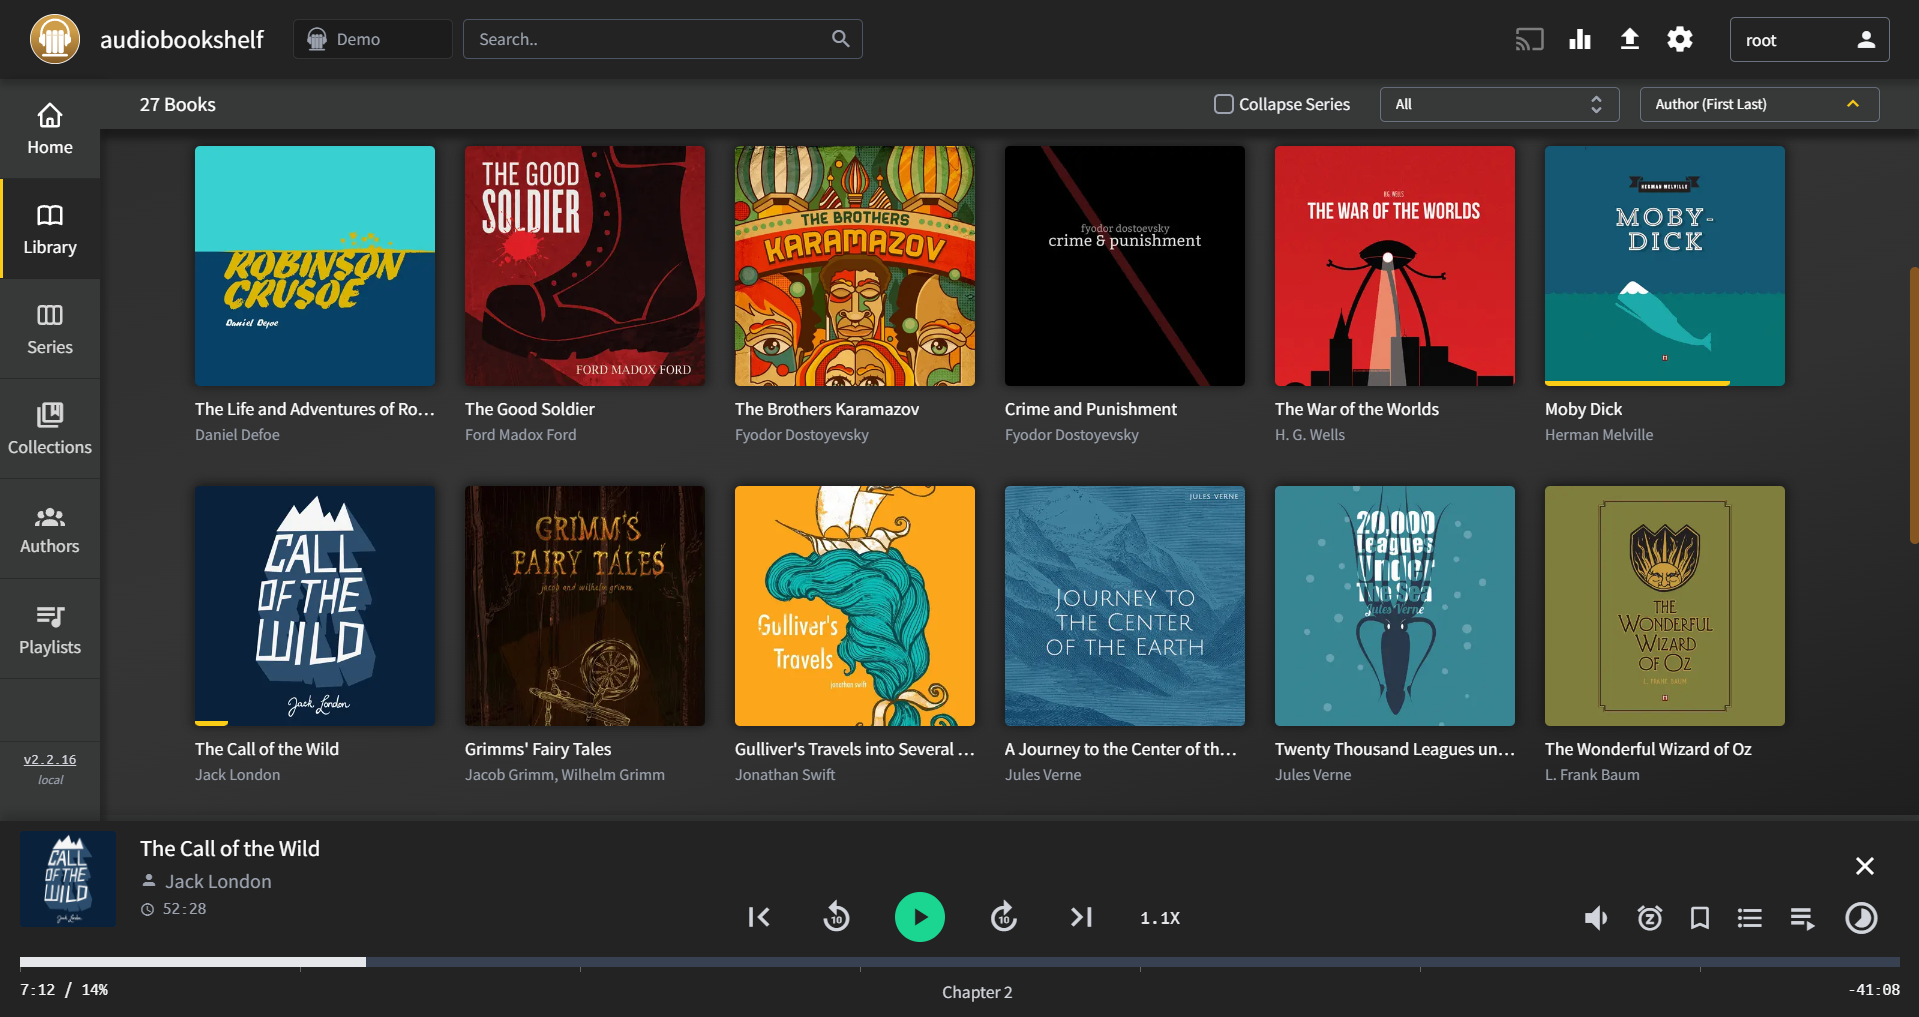1919x1017 pixels.
Task: Click the upload icon in top bar
Action: pos(1629,39)
